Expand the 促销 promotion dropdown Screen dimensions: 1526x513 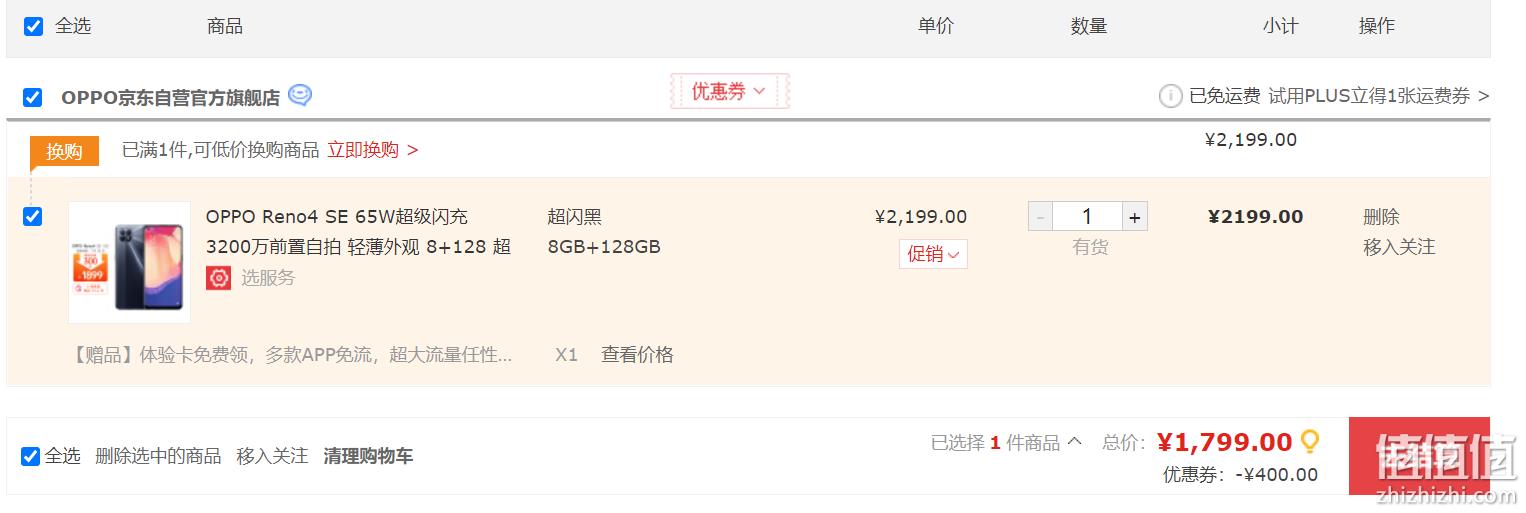tap(933, 254)
